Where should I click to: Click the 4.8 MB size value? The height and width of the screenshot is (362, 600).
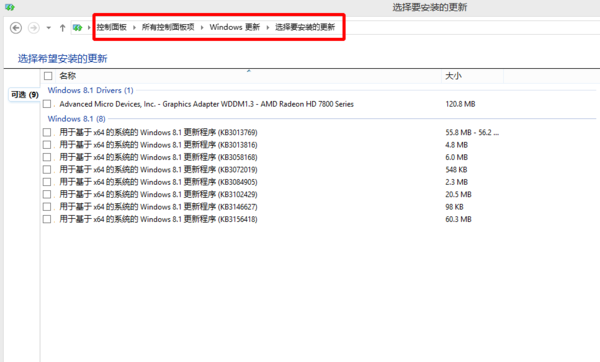pyautogui.click(x=457, y=145)
